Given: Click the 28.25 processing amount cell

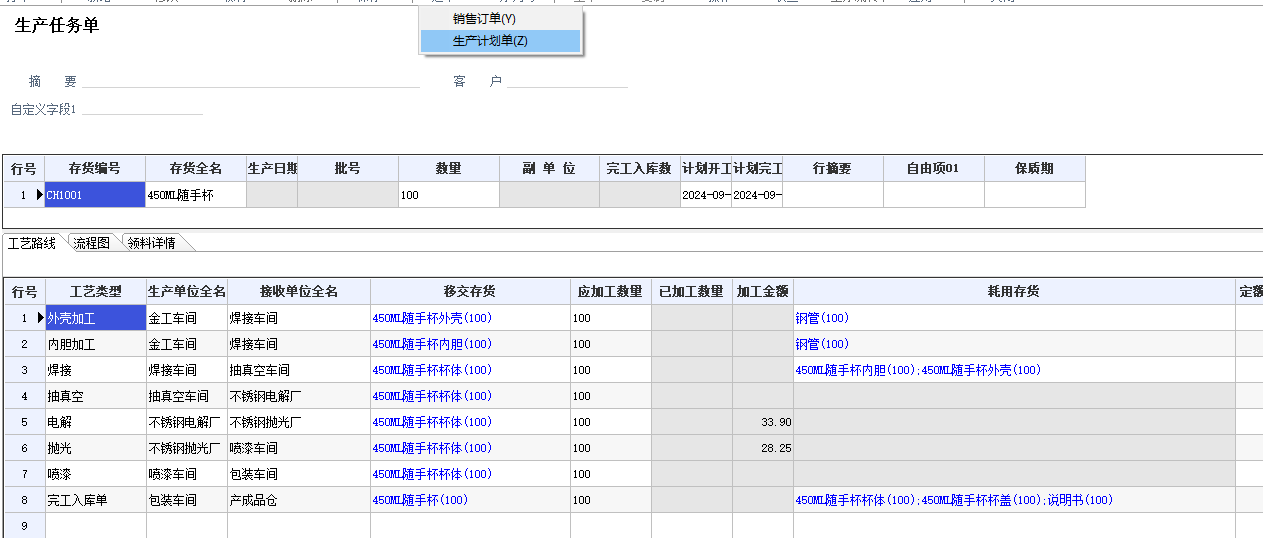Looking at the screenshot, I should tap(763, 448).
